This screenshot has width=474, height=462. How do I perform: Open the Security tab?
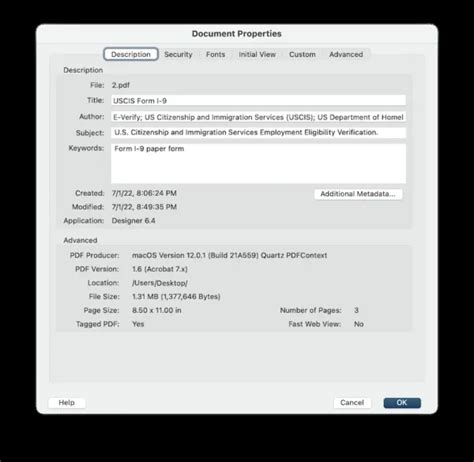[178, 54]
